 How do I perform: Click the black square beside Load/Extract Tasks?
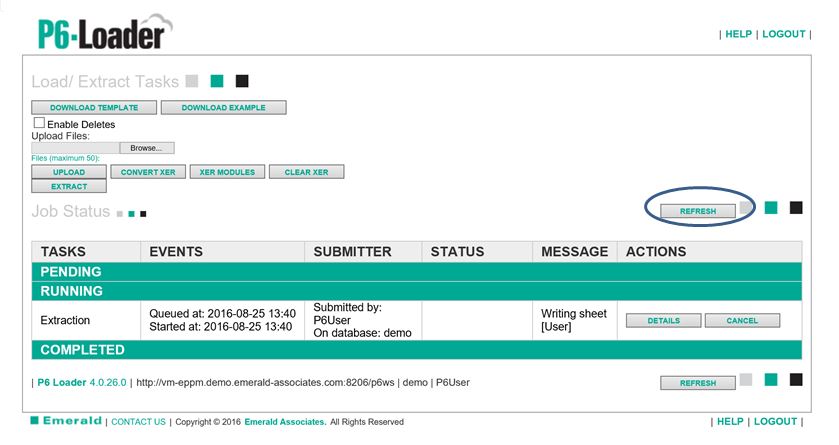pos(242,81)
